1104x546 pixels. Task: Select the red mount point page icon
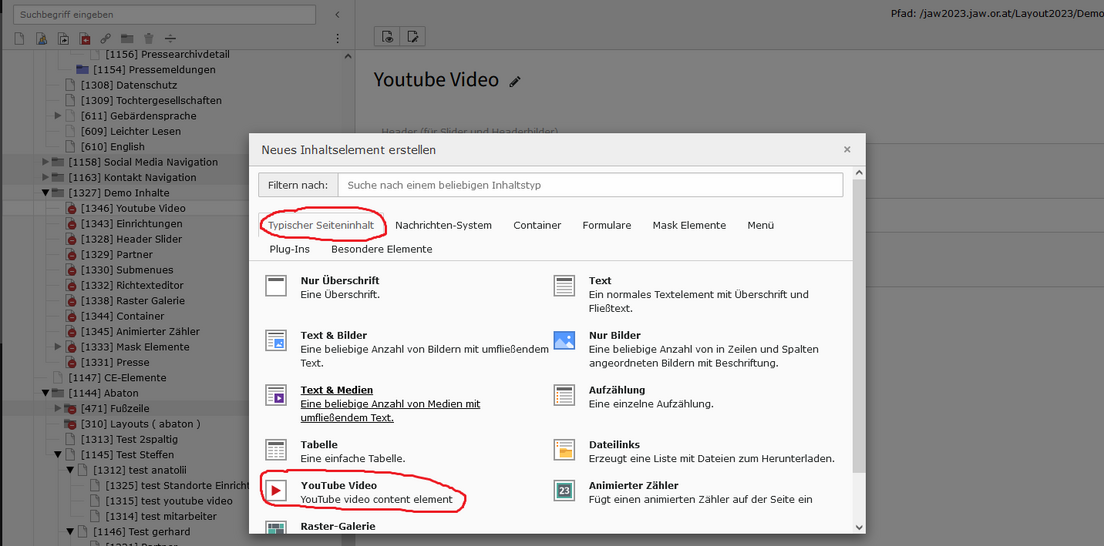pyautogui.click(x=84, y=39)
